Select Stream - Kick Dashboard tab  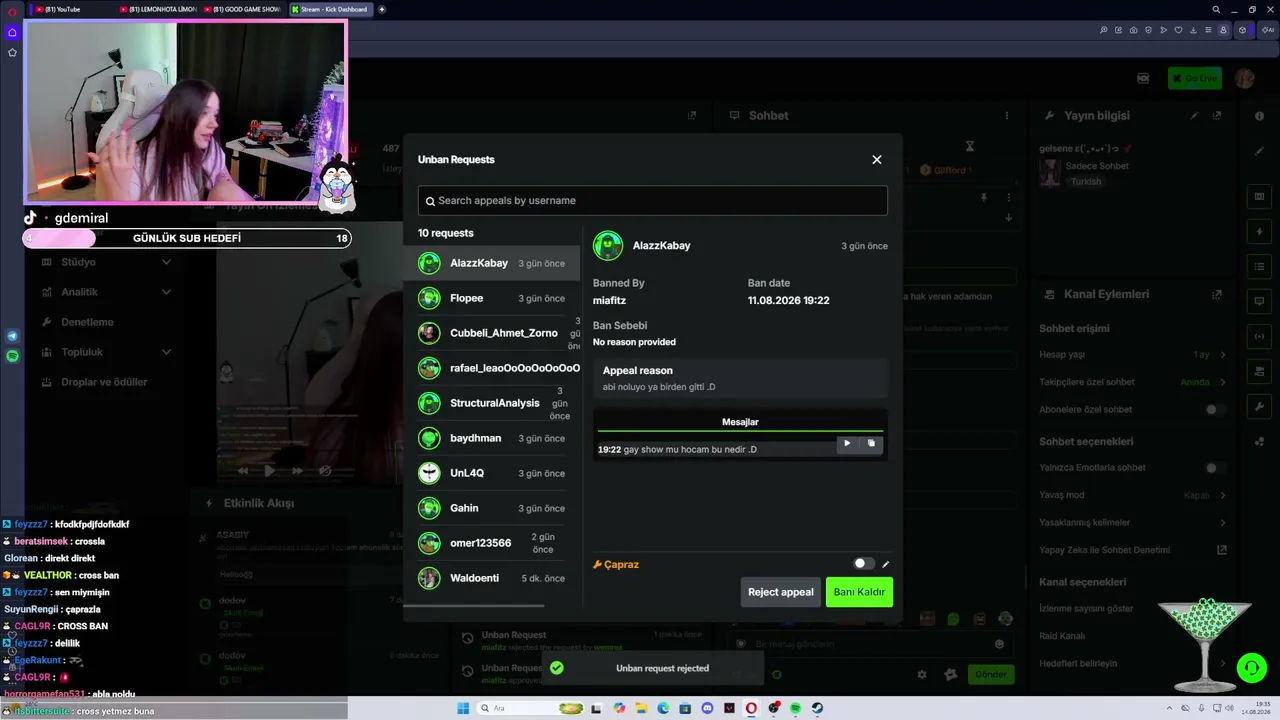point(329,9)
